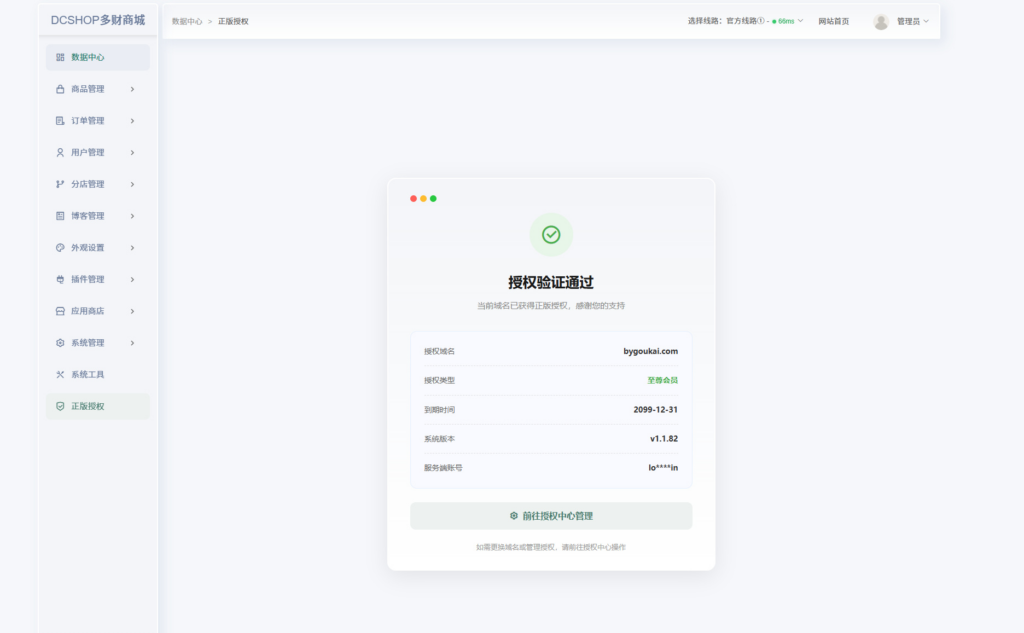The image size is (1024, 633).
Task: Click the 外观设置 palette icon
Action: (x=60, y=248)
